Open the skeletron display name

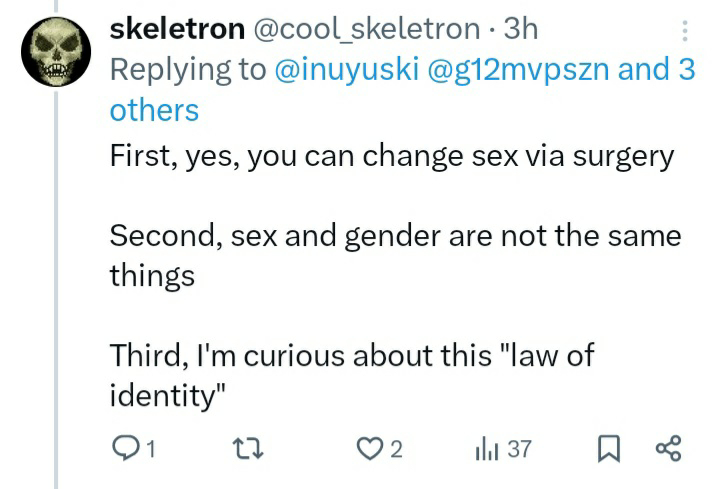pyautogui.click(x=177, y=29)
